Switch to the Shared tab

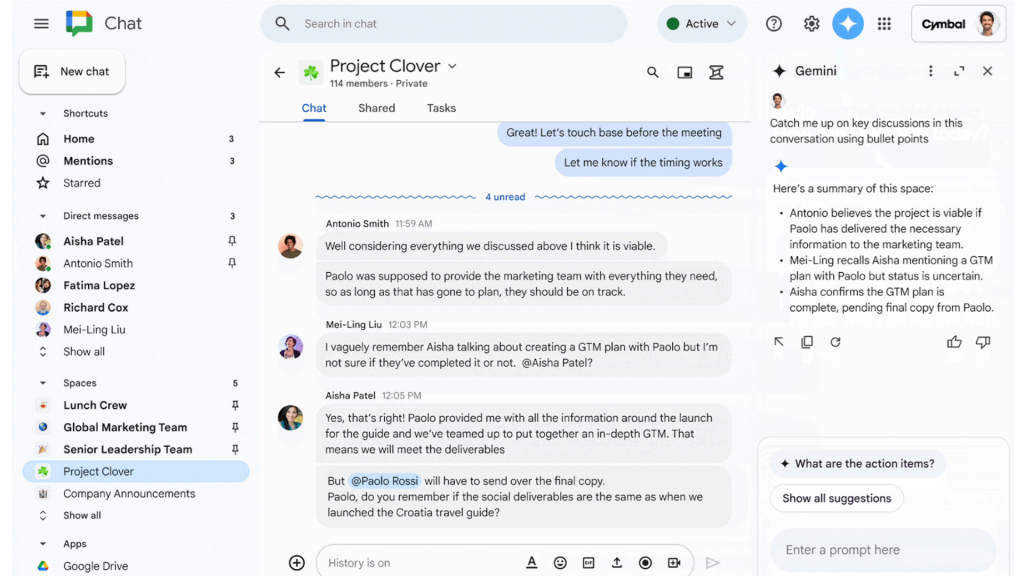[376, 108]
